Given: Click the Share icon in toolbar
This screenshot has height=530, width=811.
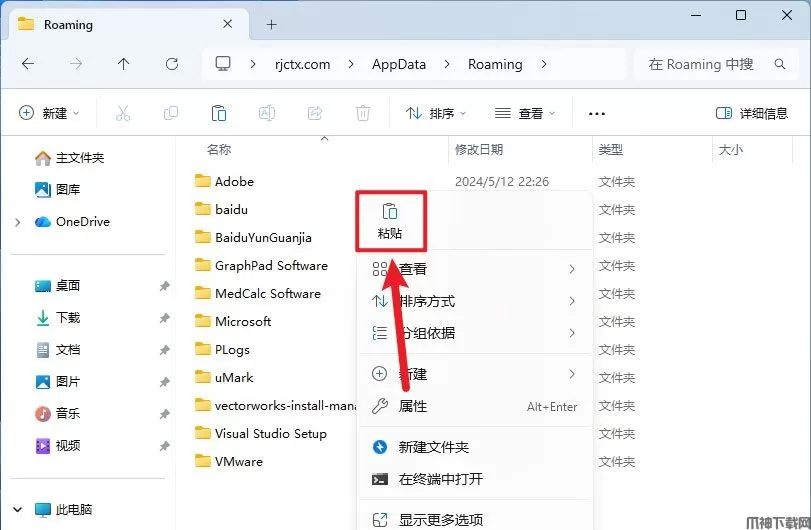Looking at the screenshot, I should click(315, 113).
